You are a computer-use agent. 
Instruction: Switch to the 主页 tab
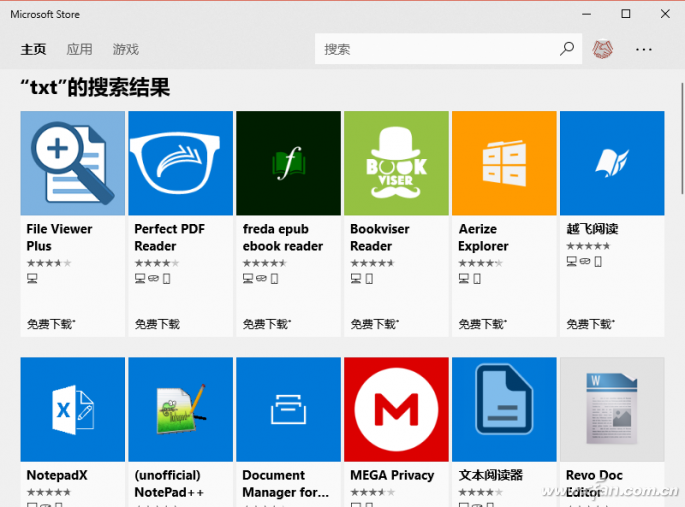(x=33, y=49)
